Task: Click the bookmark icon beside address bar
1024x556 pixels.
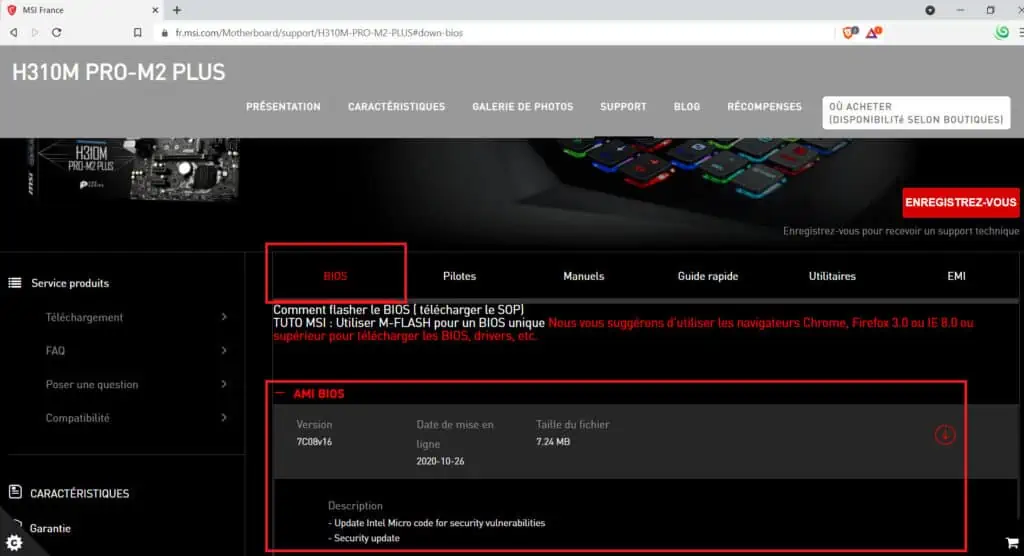Action: coord(137,33)
